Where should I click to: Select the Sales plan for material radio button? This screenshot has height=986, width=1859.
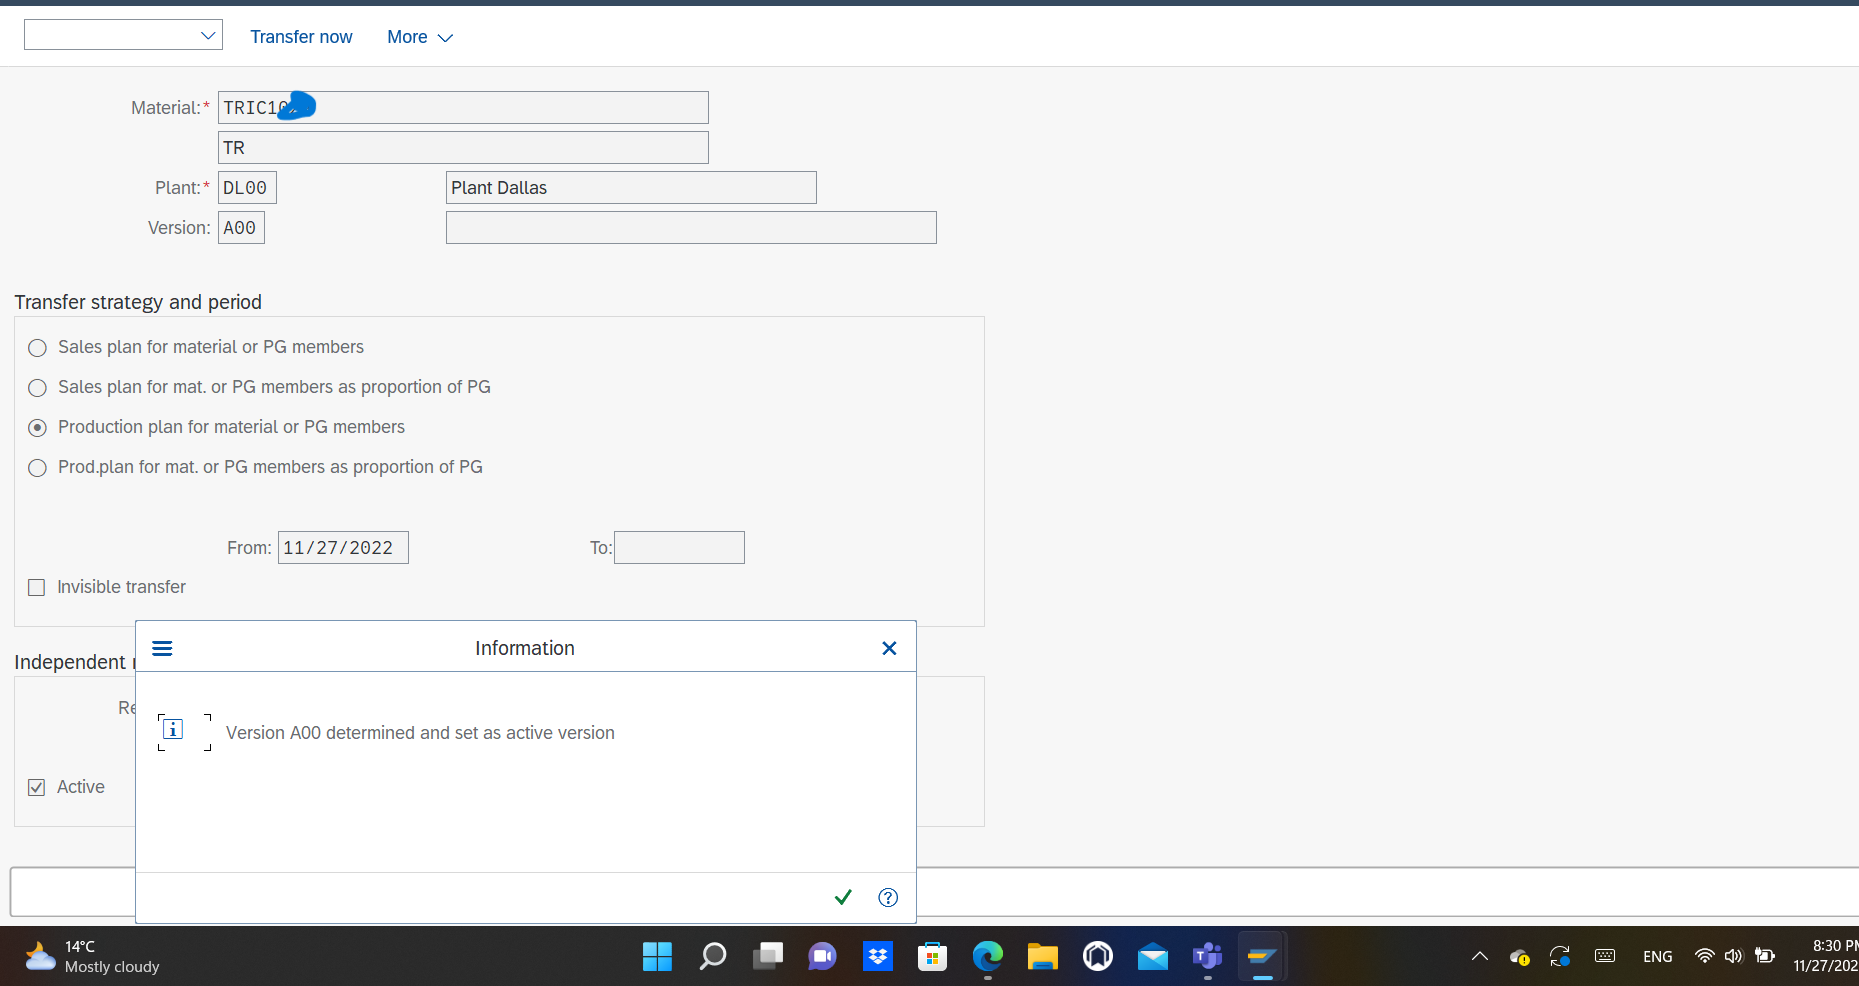click(37, 348)
